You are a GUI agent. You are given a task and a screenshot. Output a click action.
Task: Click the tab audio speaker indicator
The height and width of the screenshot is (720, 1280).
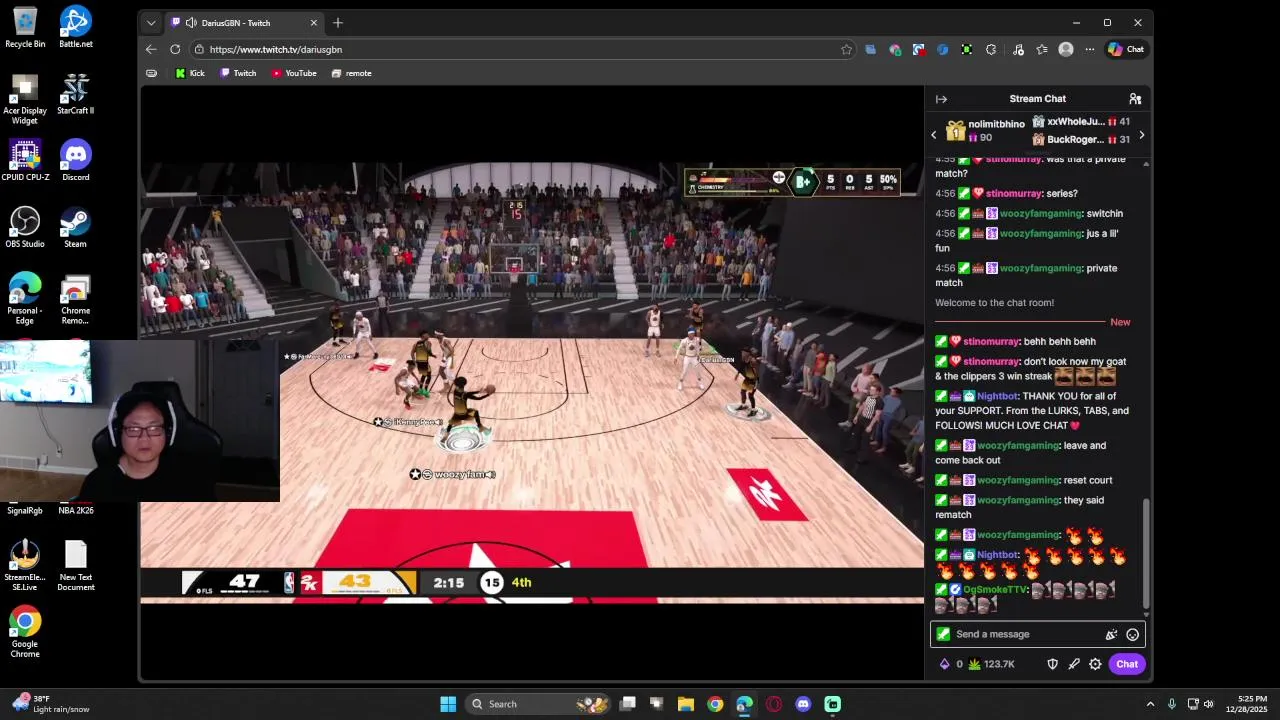[x=191, y=22]
